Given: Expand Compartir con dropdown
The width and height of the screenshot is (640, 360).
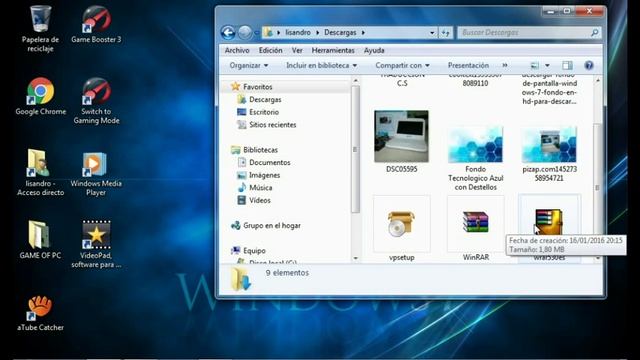Looking at the screenshot, I should tap(402, 65).
